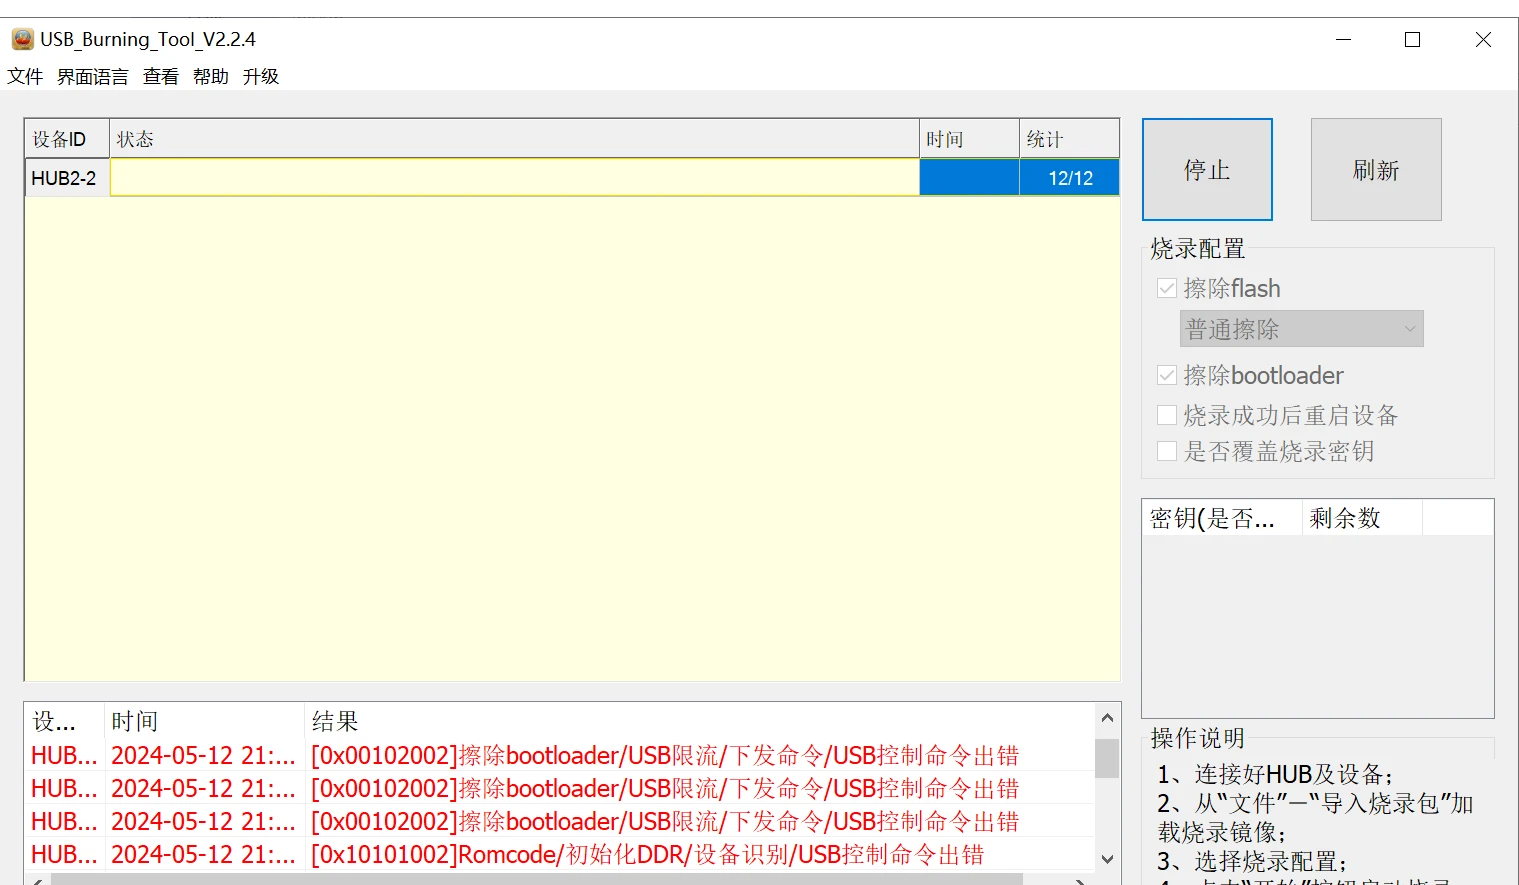Select the Romcode/初始化DDR error log entry
Image resolution: width=1519 pixels, height=885 pixels.
coord(647,855)
